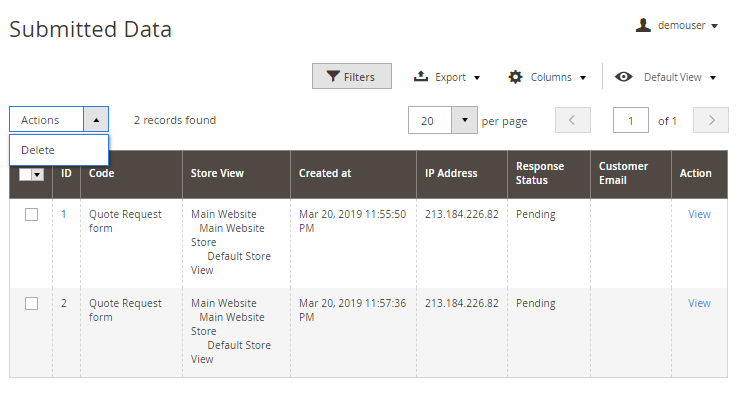Image resolution: width=741 pixels, height=397 pixels.
Task: Open the per page size dropdown
Action: coord(464,120)
